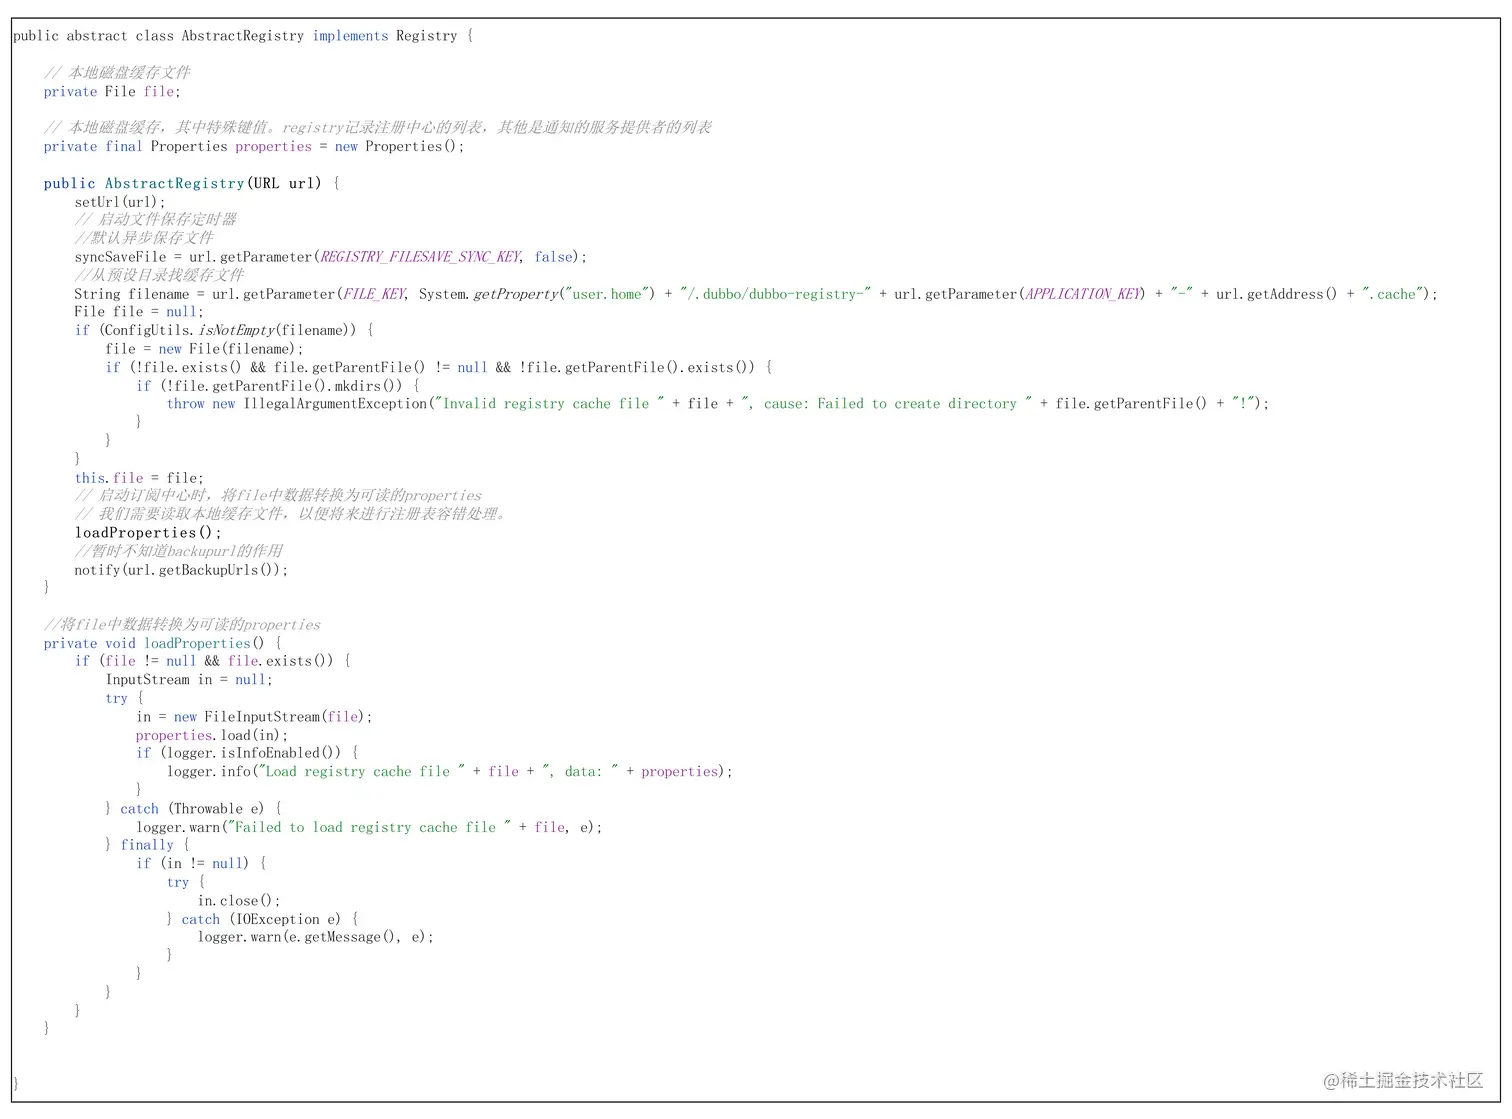Click the comment starting '// 启动订阅中心时'
This screenshot has width=1512, height=1119.
click(278, 496)
